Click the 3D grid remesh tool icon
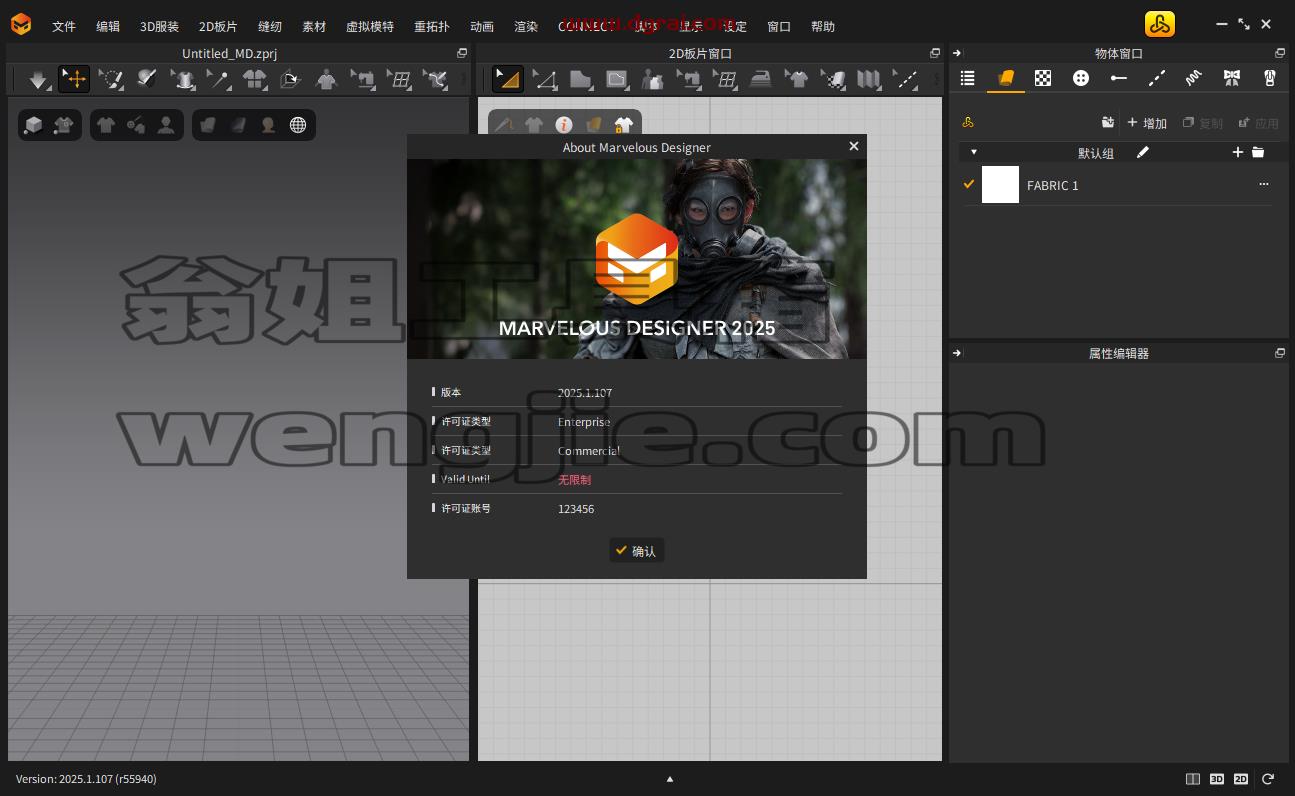The height and width of the screenshot is (796, 1295). tap(400, 79)
